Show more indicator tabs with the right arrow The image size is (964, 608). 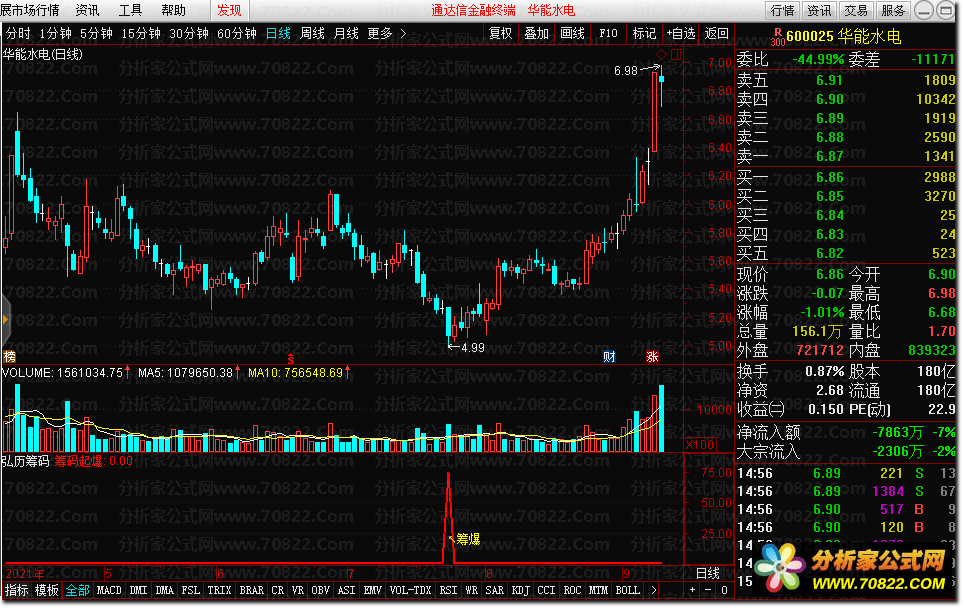coord(653,590)
